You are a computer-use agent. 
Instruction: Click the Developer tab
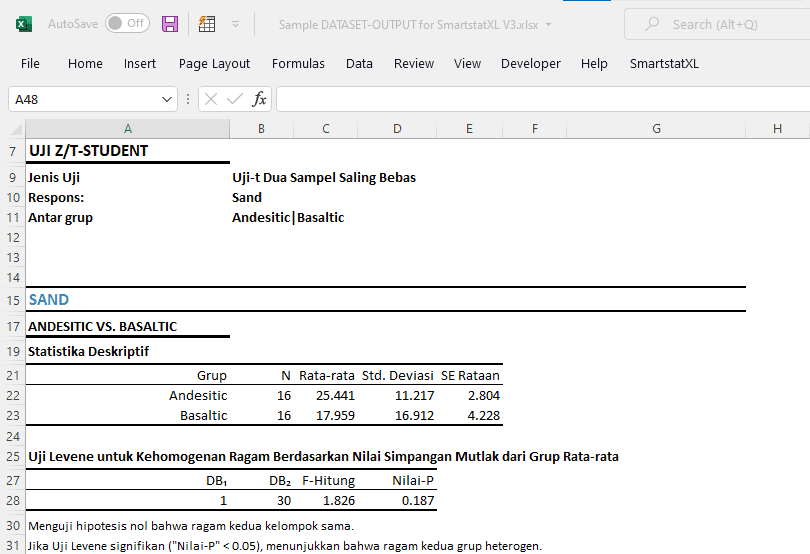click(530, 63)
